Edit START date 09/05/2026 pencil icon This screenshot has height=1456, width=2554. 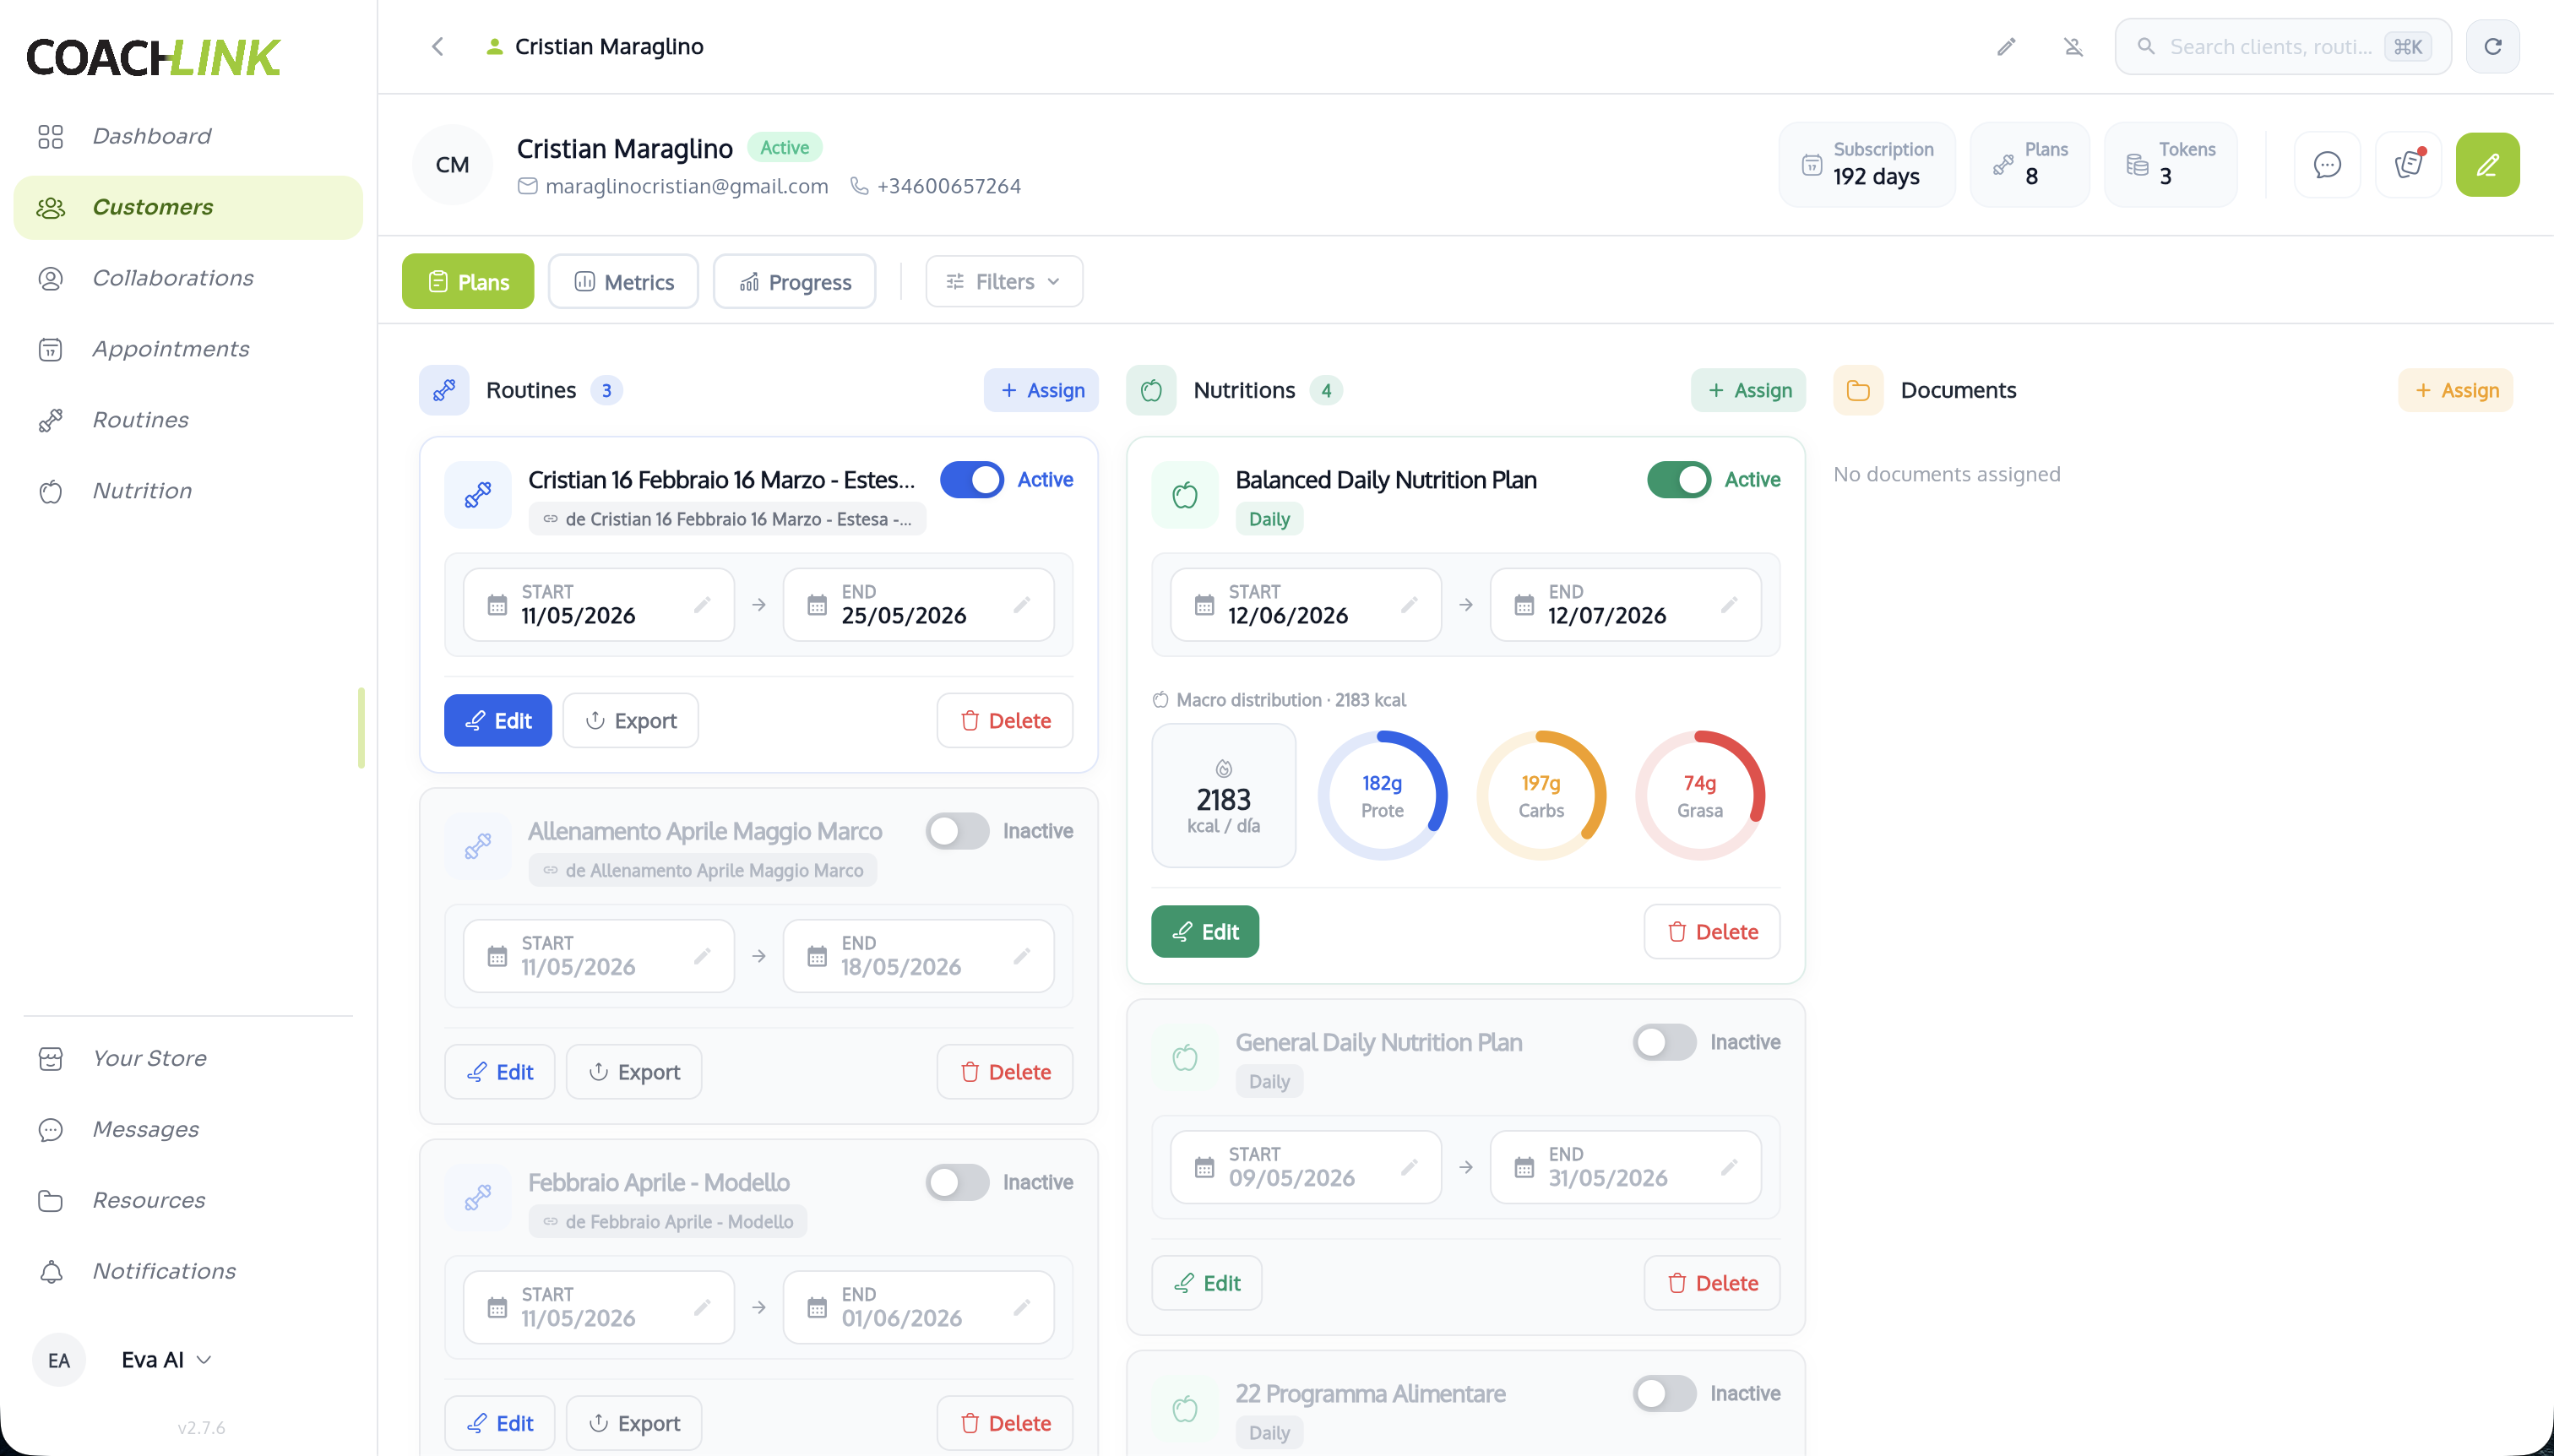(x=1409, y=1167)
